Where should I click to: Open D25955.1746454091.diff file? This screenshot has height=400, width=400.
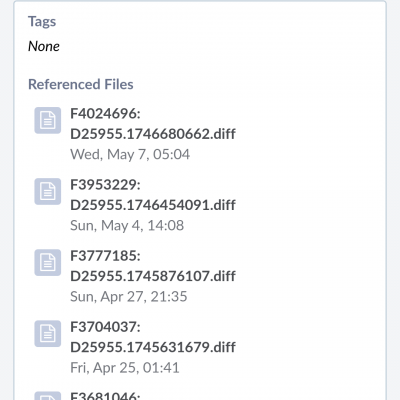[153, 205]
